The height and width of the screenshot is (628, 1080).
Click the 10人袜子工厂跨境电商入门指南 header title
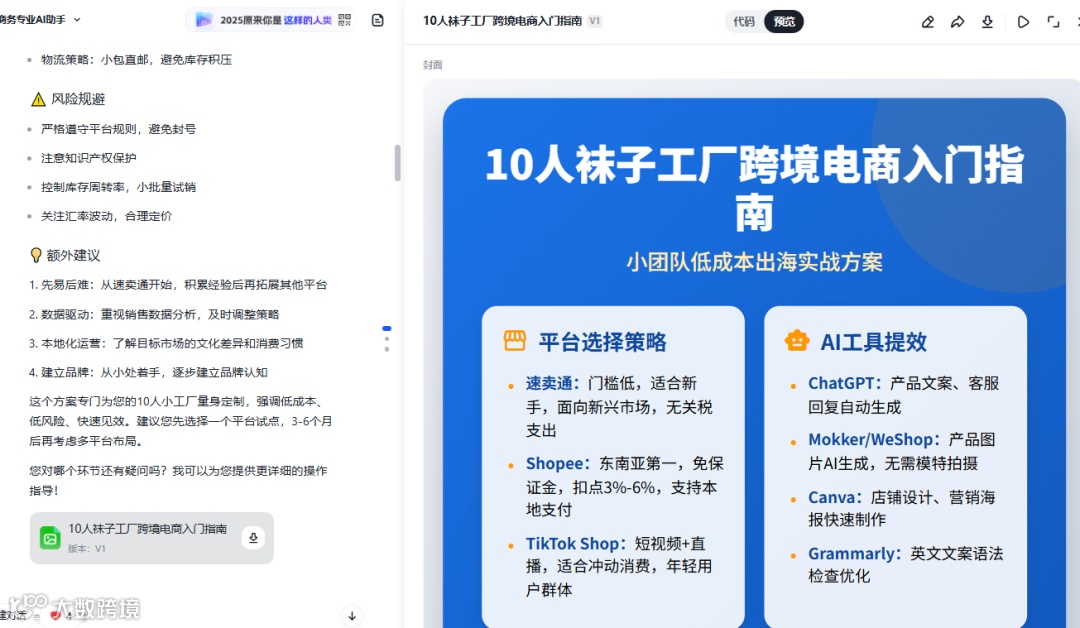[x=502, y=21]
